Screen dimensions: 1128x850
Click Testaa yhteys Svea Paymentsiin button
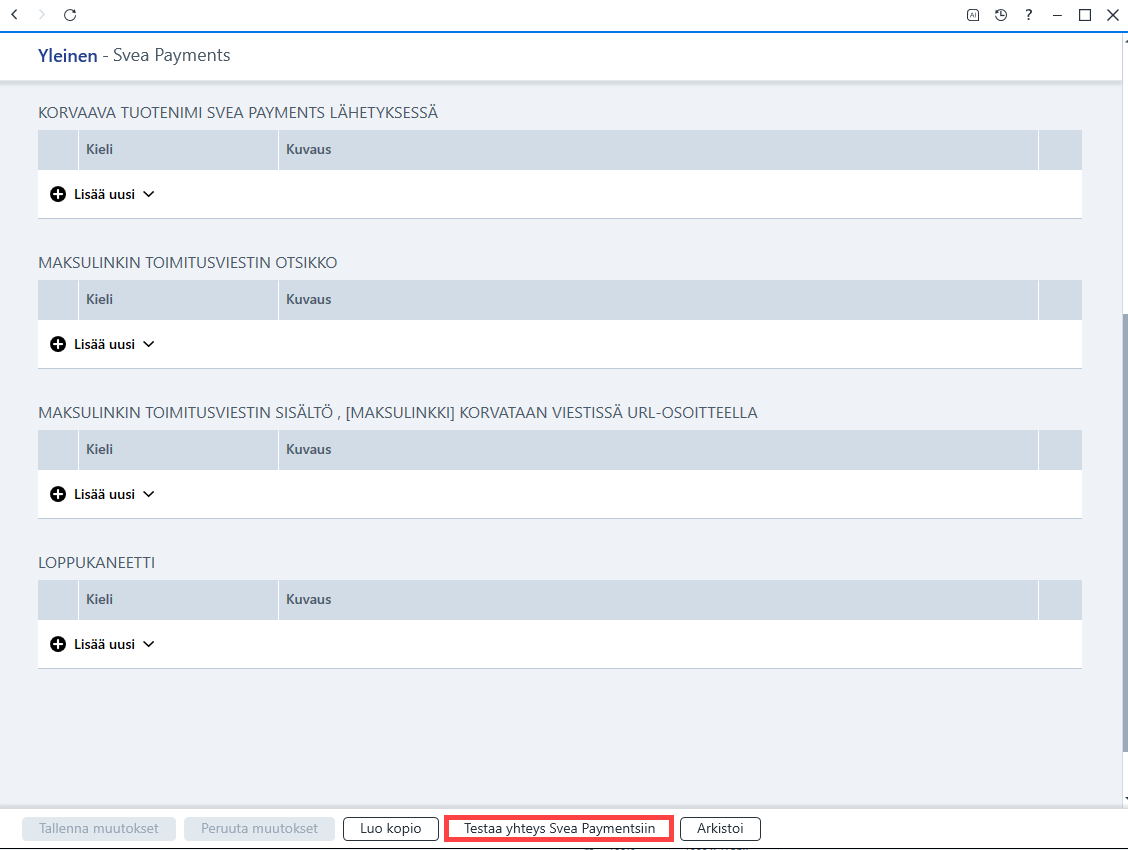(559, 828)
